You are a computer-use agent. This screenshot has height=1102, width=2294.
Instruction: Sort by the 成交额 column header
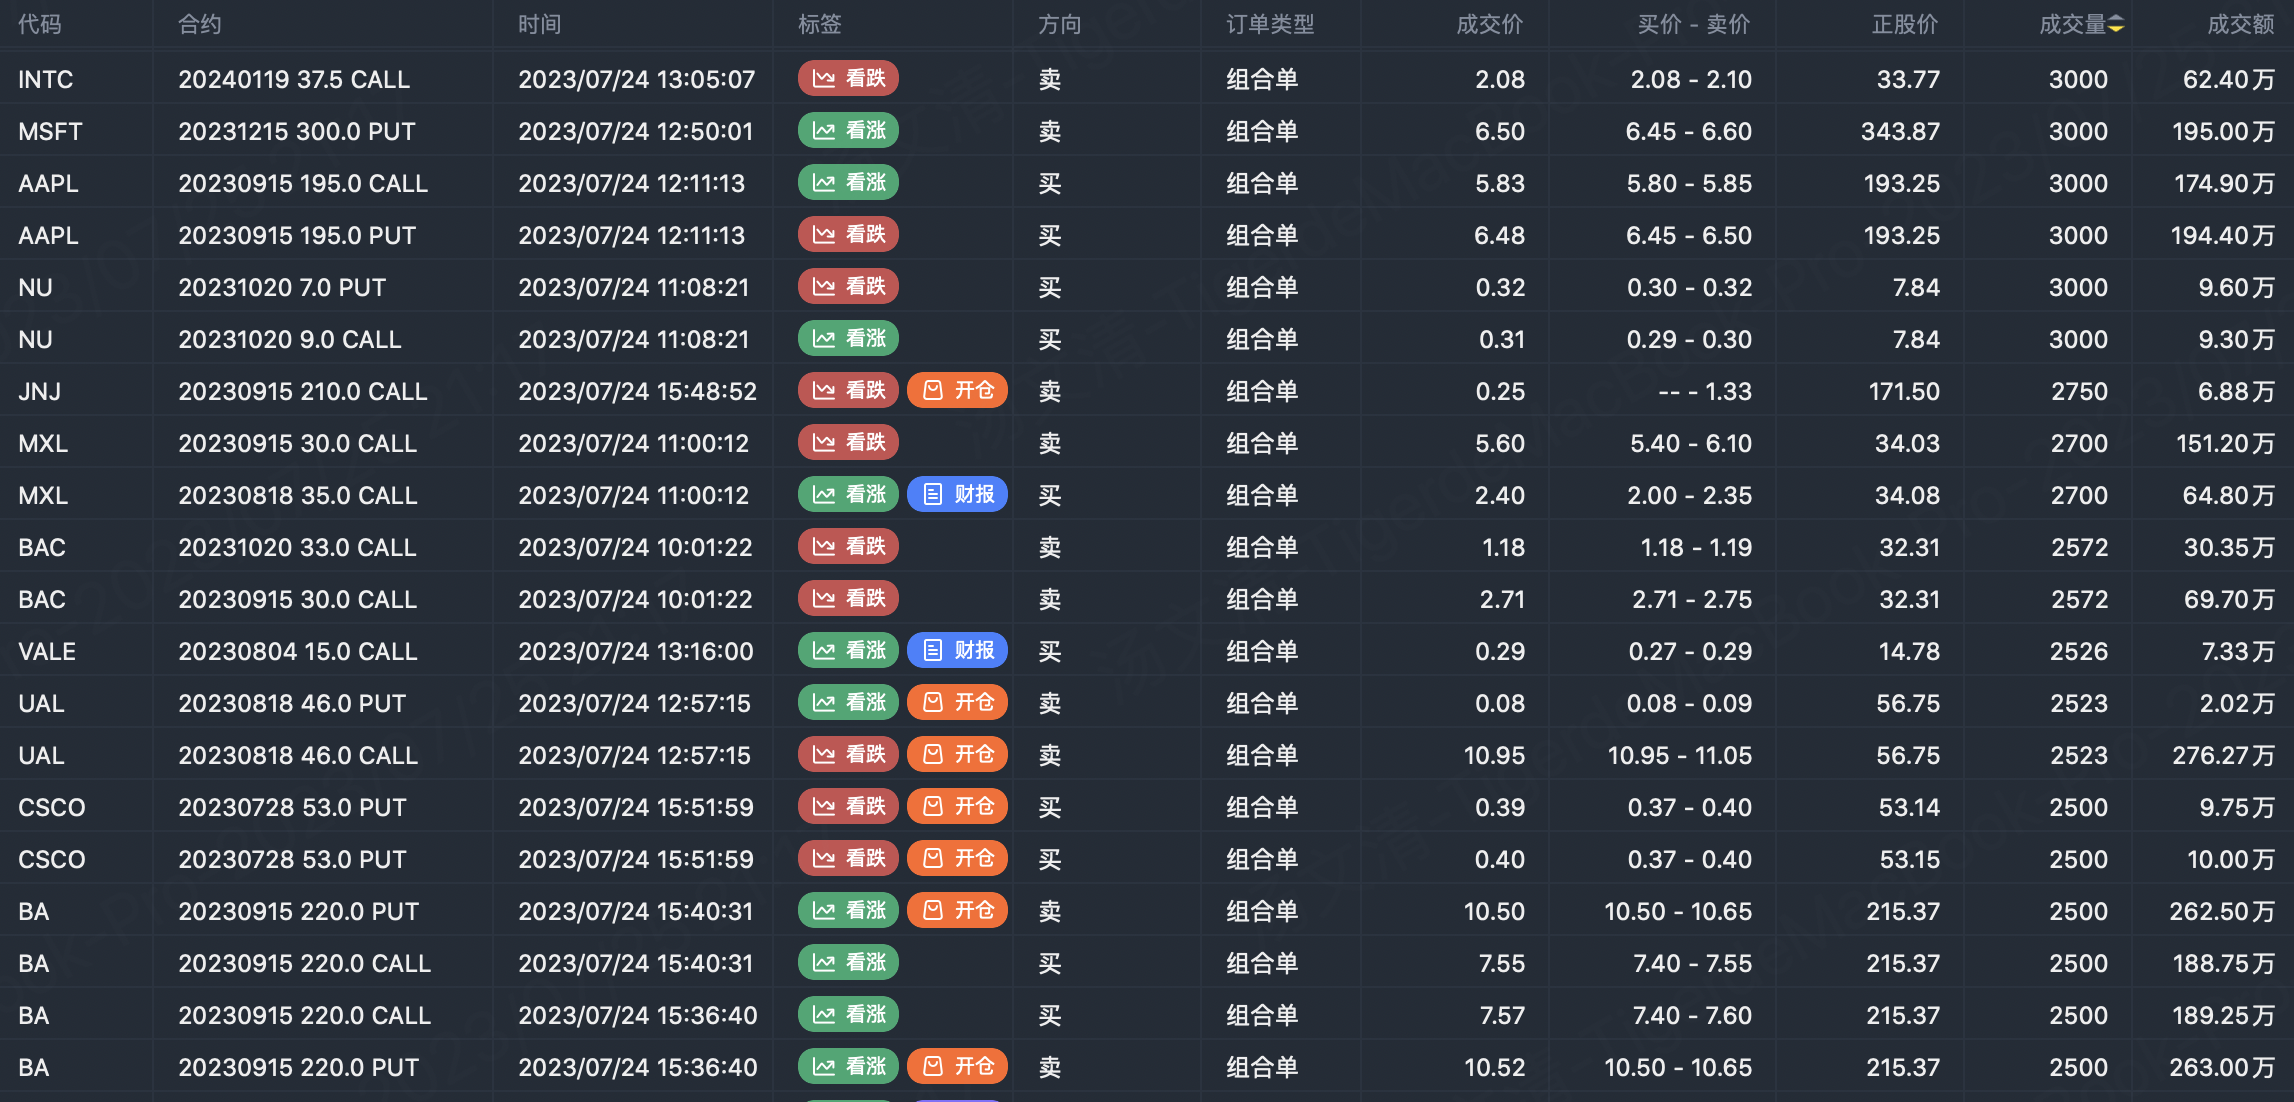pos(2241,24)
